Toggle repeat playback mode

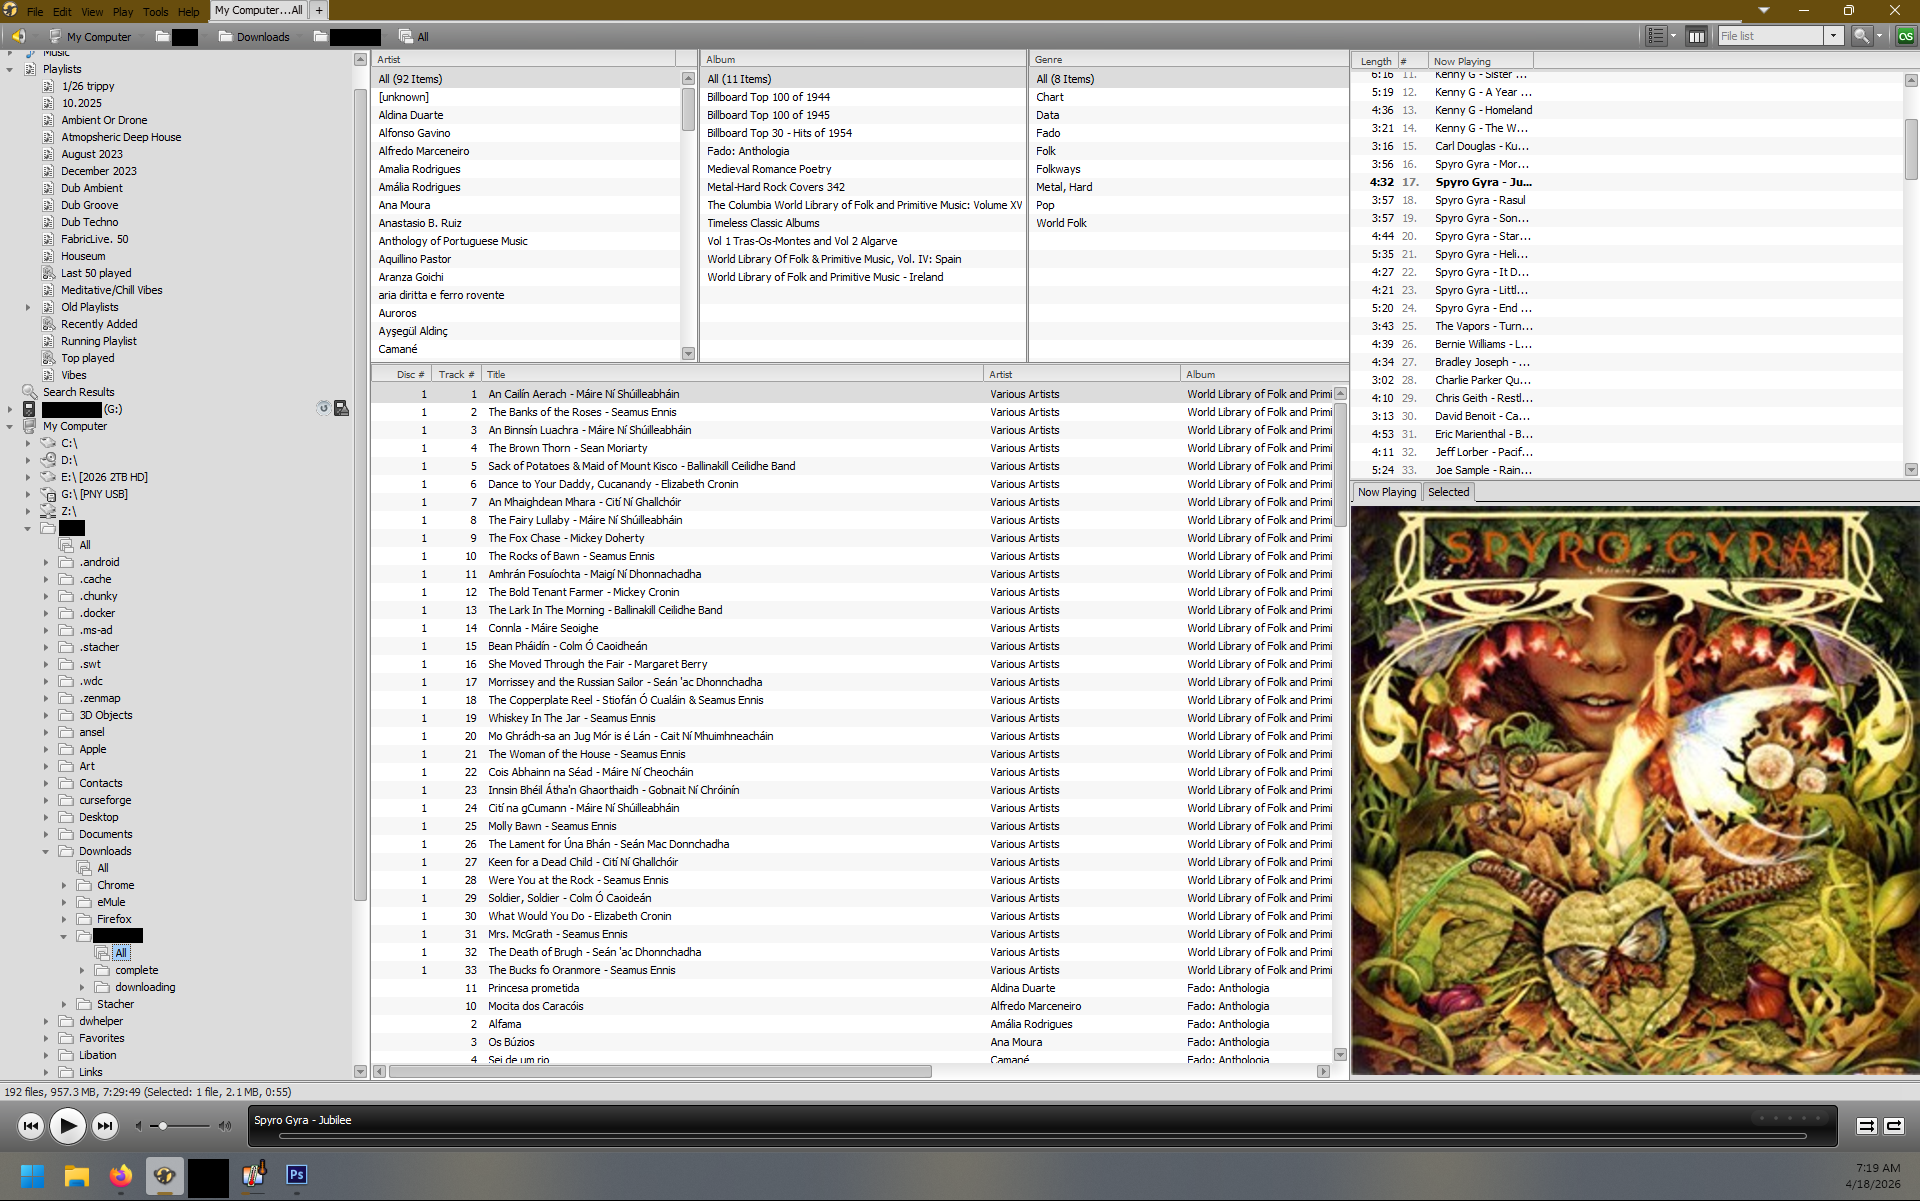(1894, 1126)
